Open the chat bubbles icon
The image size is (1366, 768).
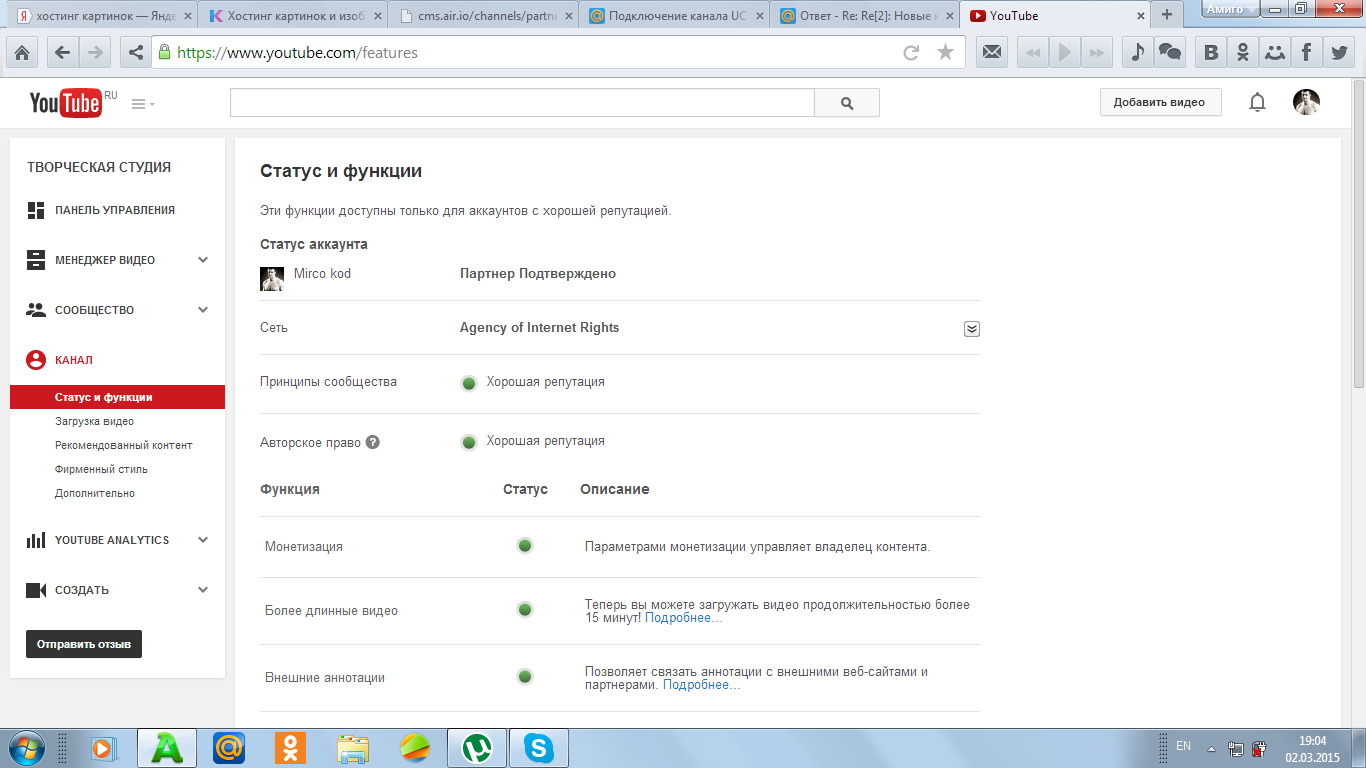click(1169, 53)
